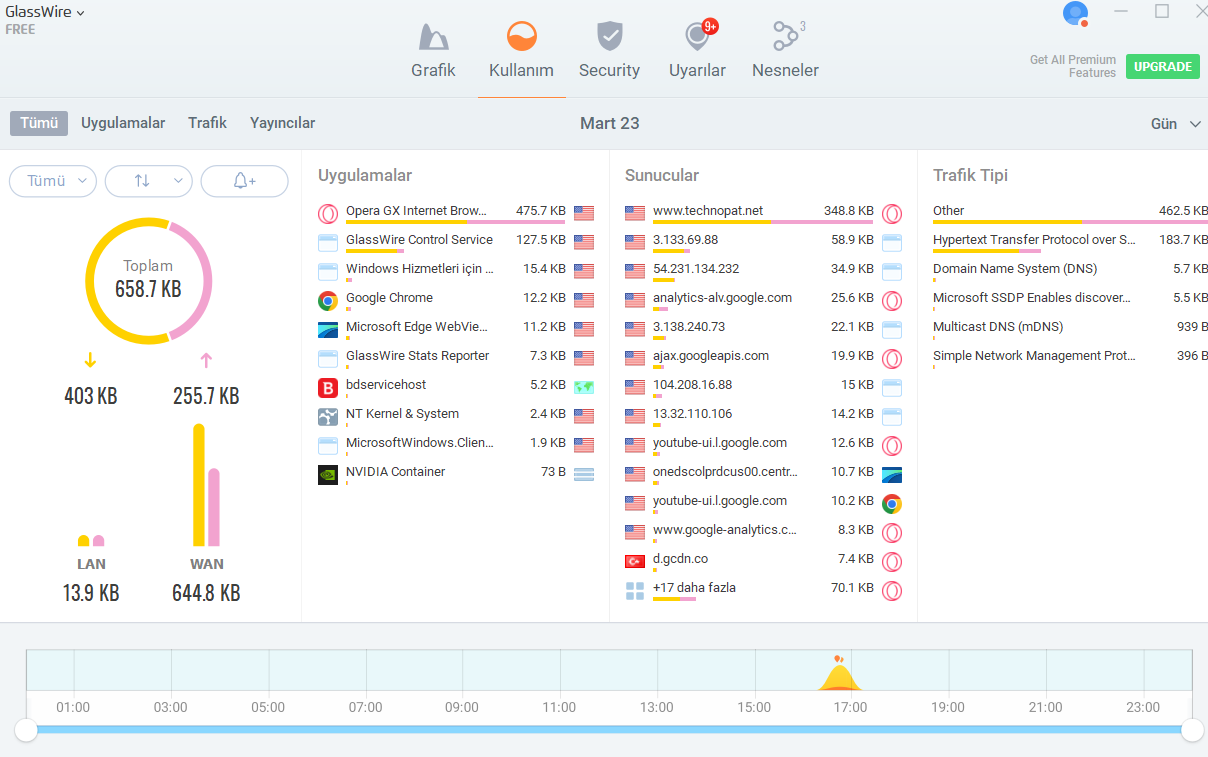
Task: Click the WAN usage bar chart
Action: (206, 485)
